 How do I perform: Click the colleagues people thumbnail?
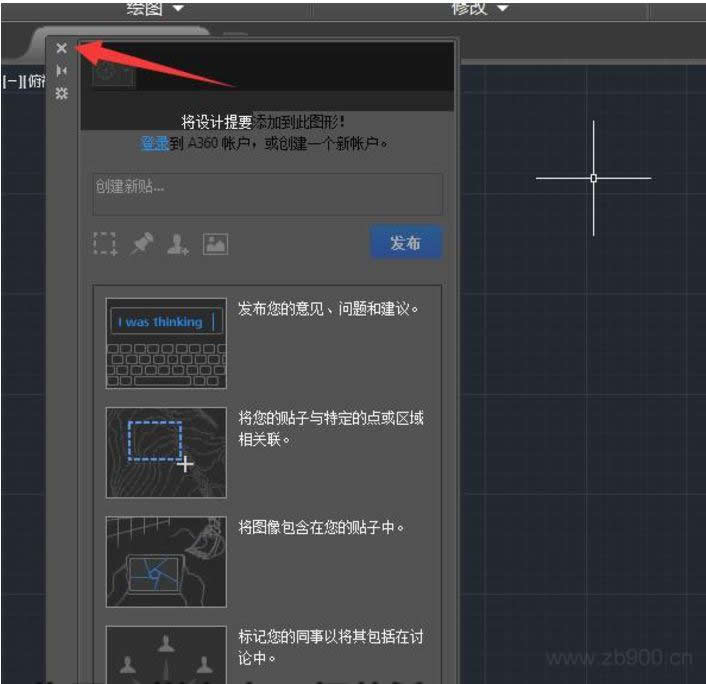coord(166,655)
